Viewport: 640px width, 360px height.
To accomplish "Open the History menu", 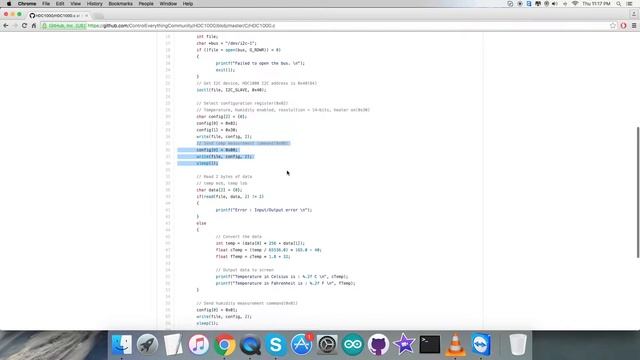I will 95,4.
